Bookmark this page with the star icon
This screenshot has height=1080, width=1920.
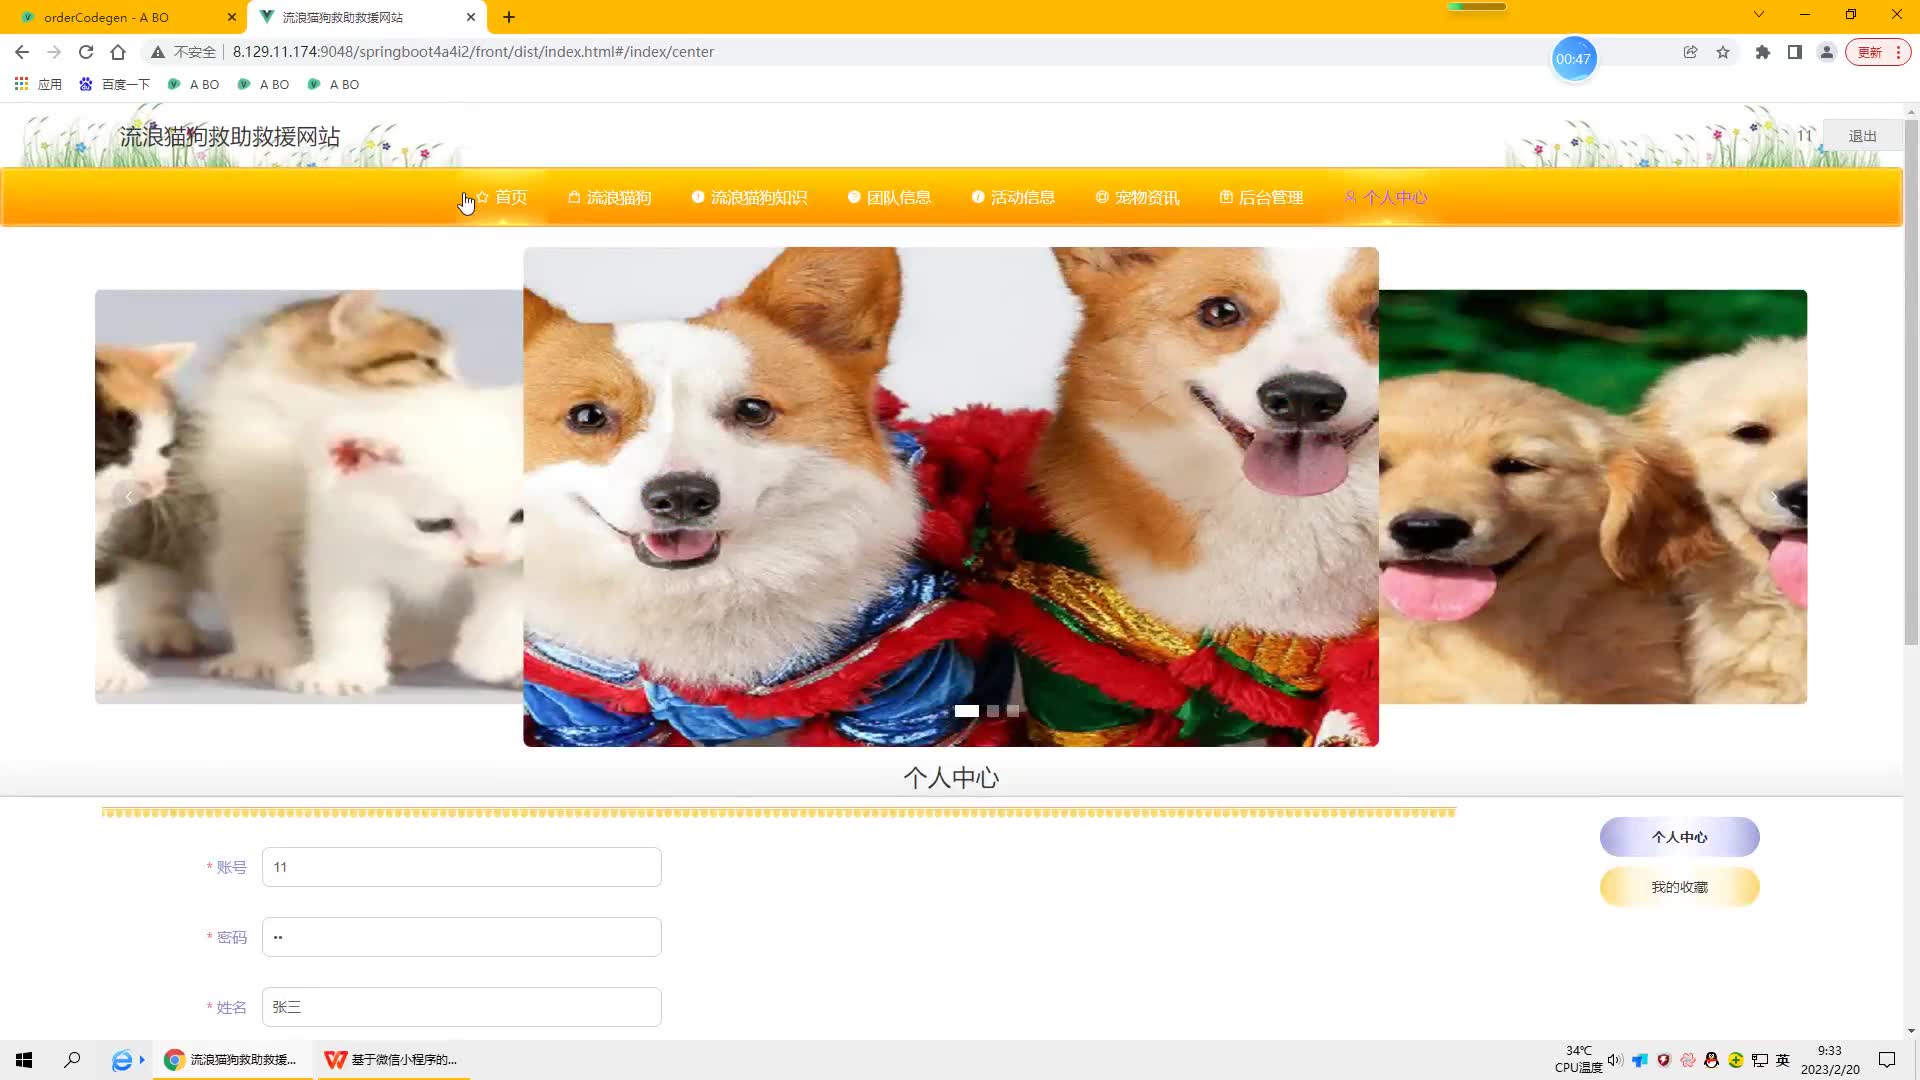1723,52
